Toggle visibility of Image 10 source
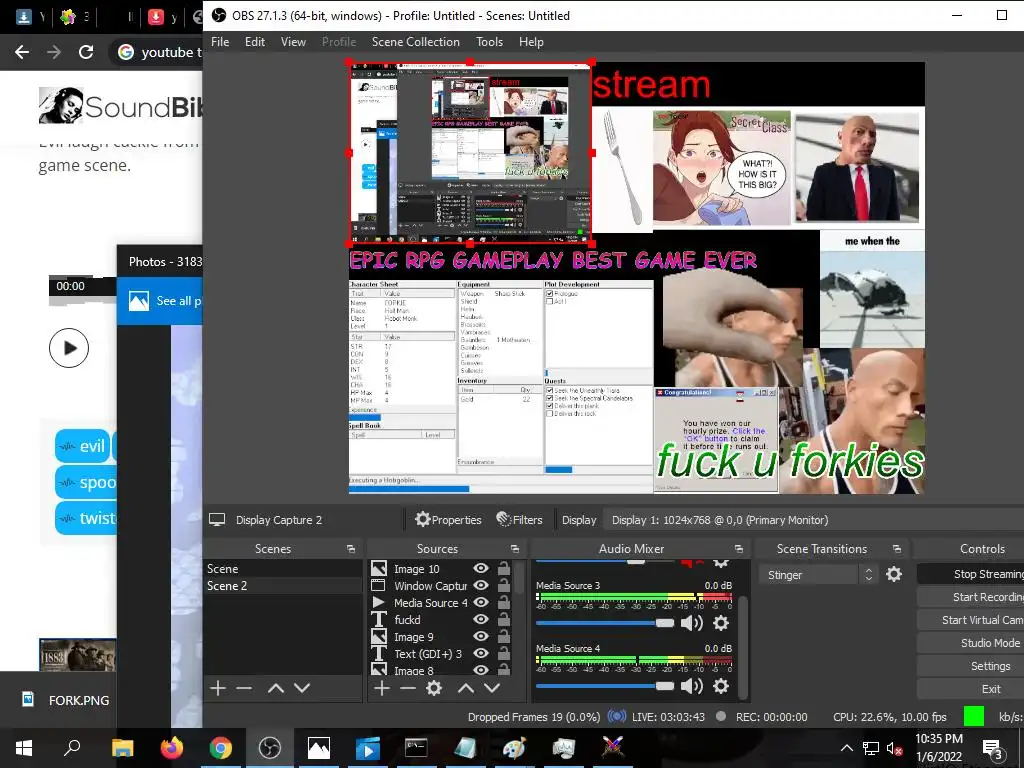 (481, 568)
